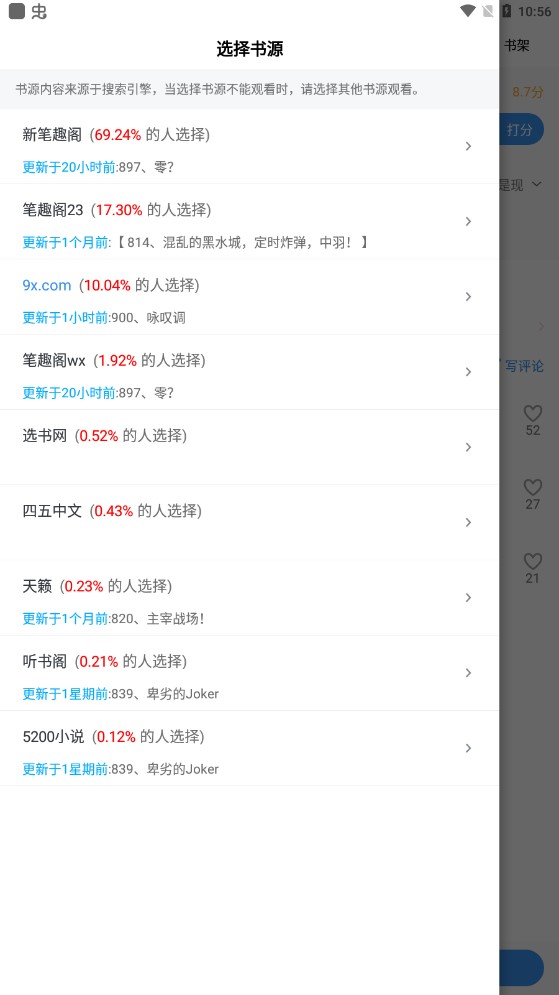The width and height of the screenshot is (559, 995).
Task: Tap the arrow beside 9x.com source
Action: (468, 296)
